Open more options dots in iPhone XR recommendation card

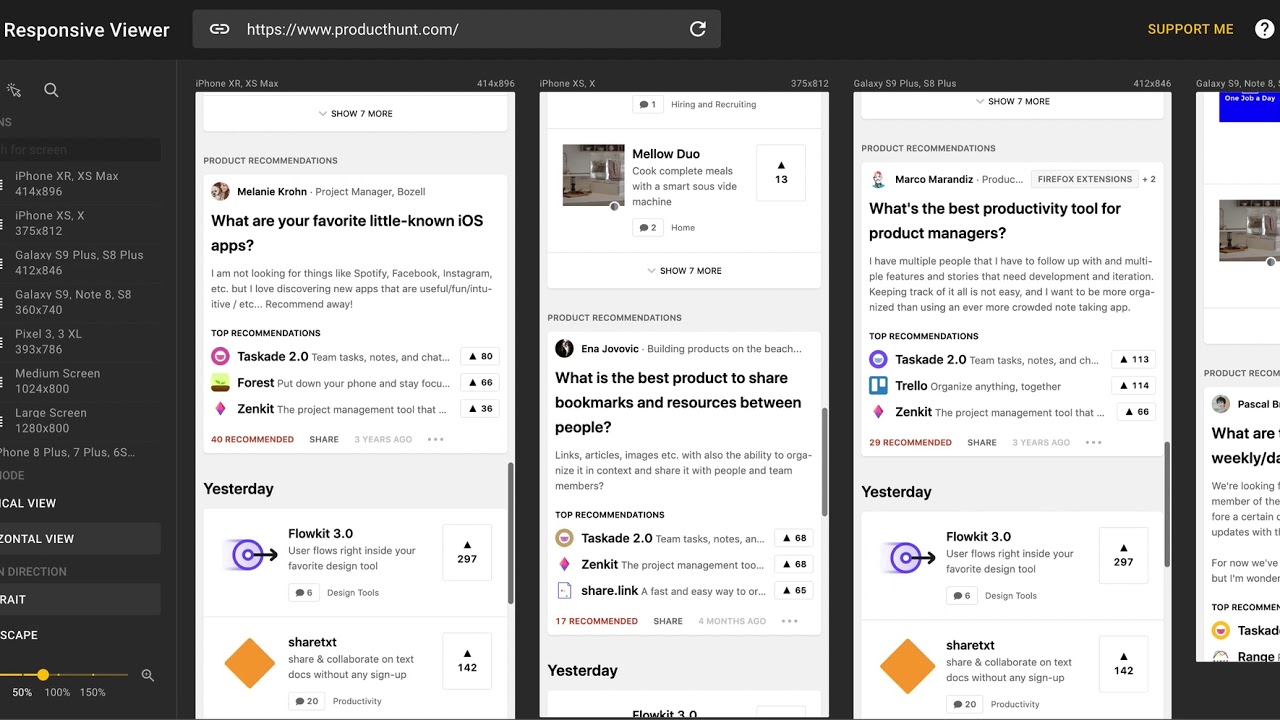coord(435,439)
